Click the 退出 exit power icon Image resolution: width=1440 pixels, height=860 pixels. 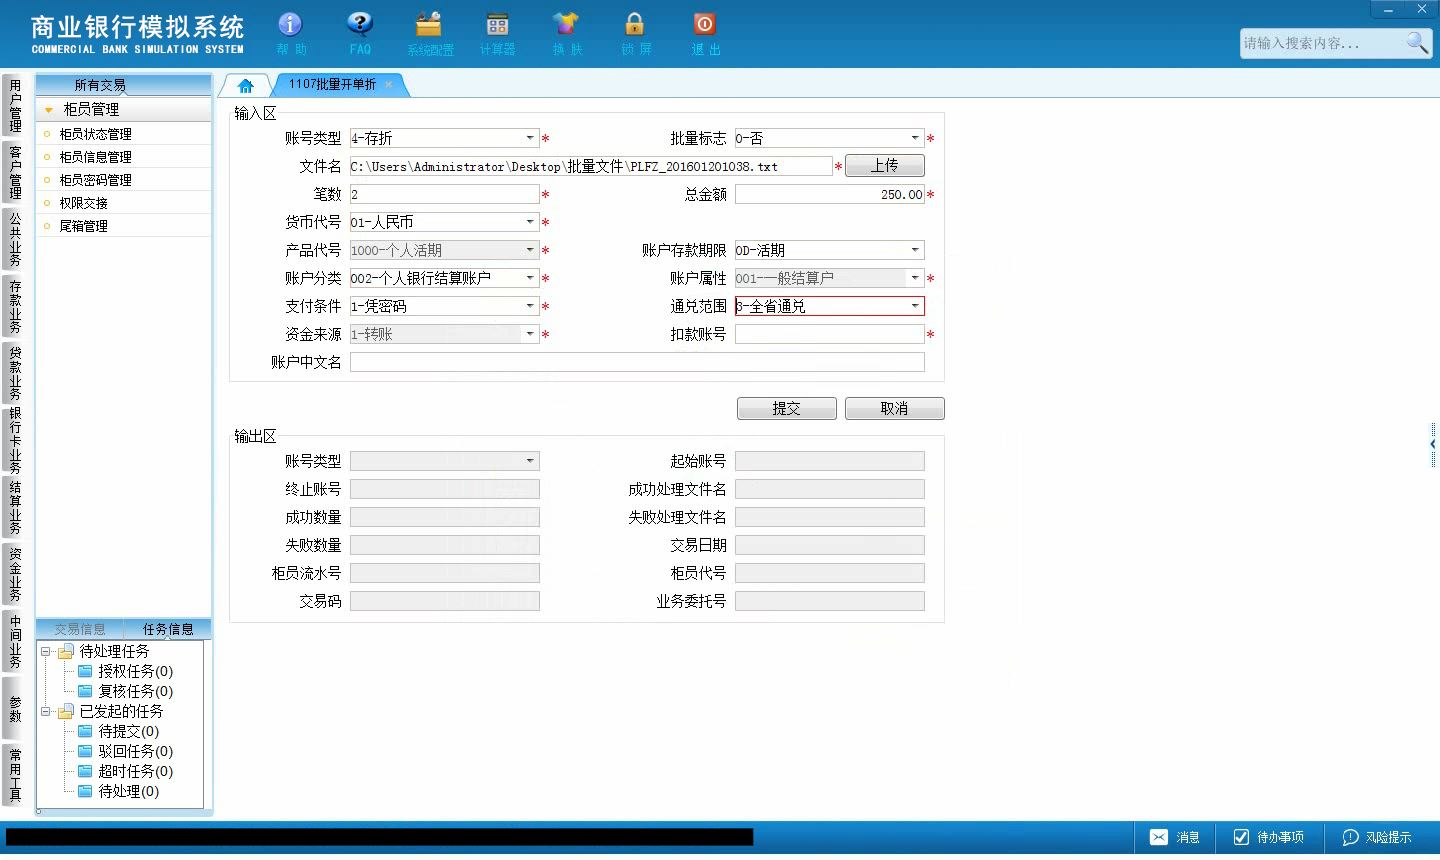pos(705,32)
